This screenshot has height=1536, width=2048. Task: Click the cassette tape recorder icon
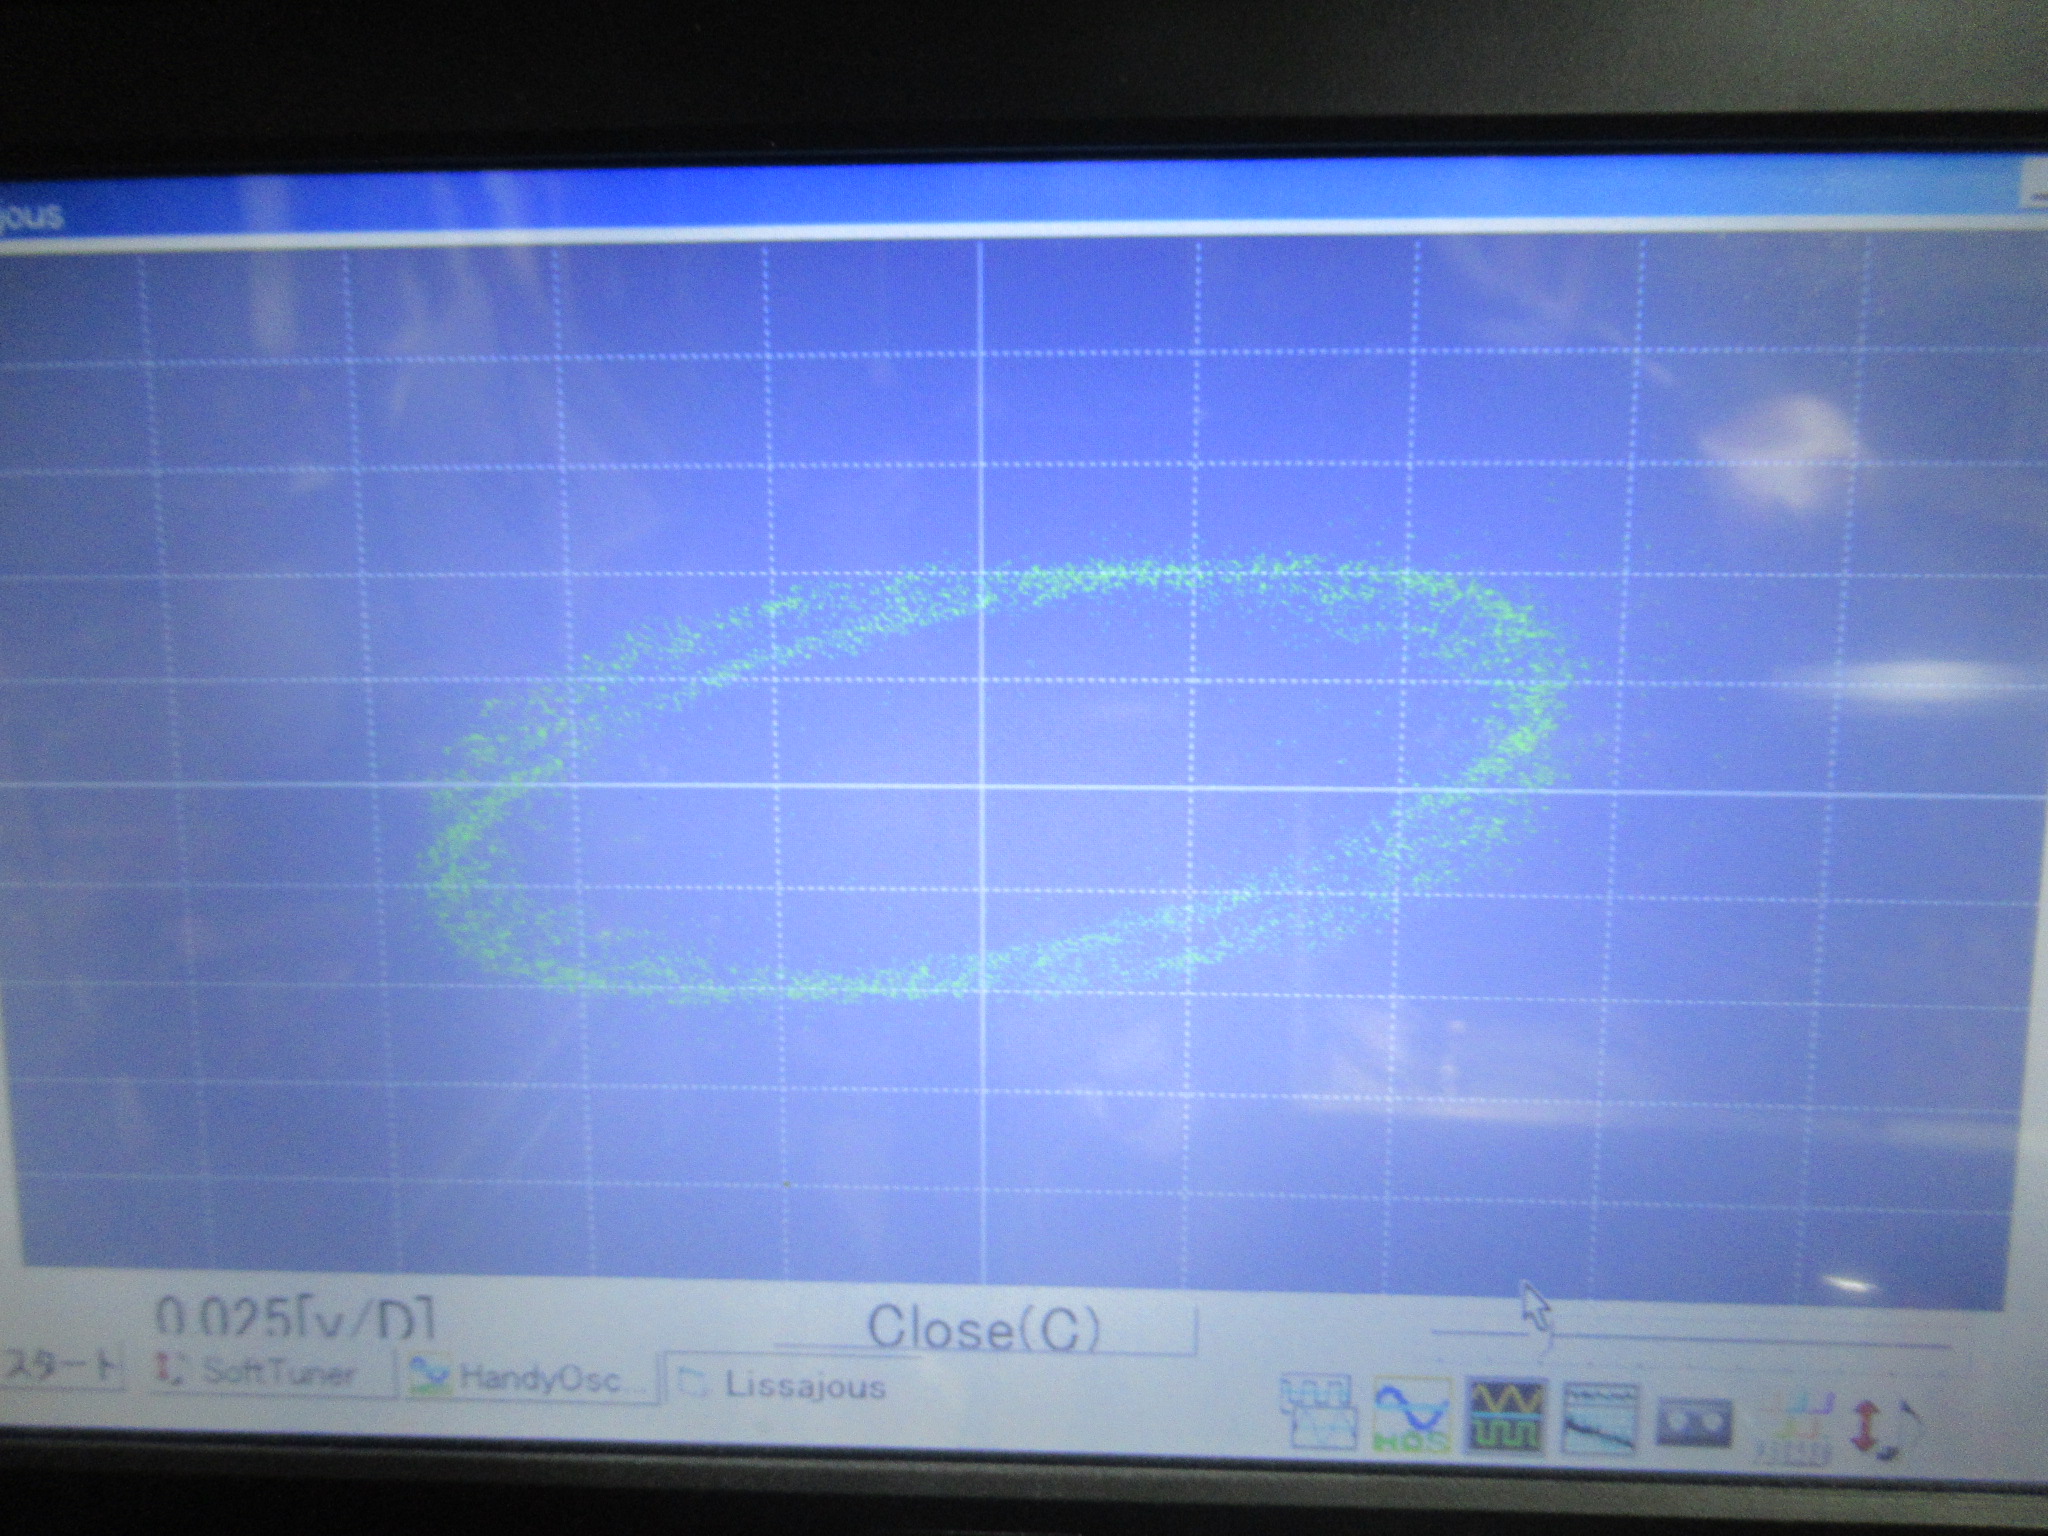[1694, 1421]
